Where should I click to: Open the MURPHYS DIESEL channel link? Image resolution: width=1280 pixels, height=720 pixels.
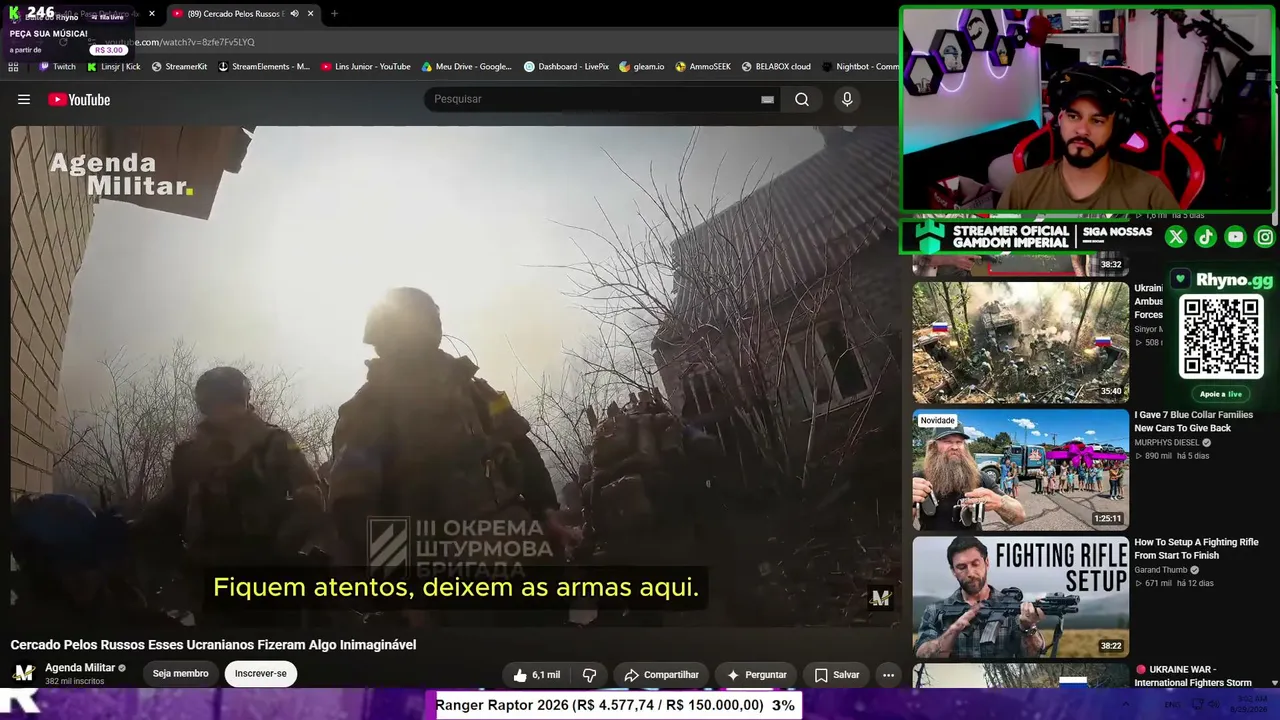click(x=1167, y=443)
